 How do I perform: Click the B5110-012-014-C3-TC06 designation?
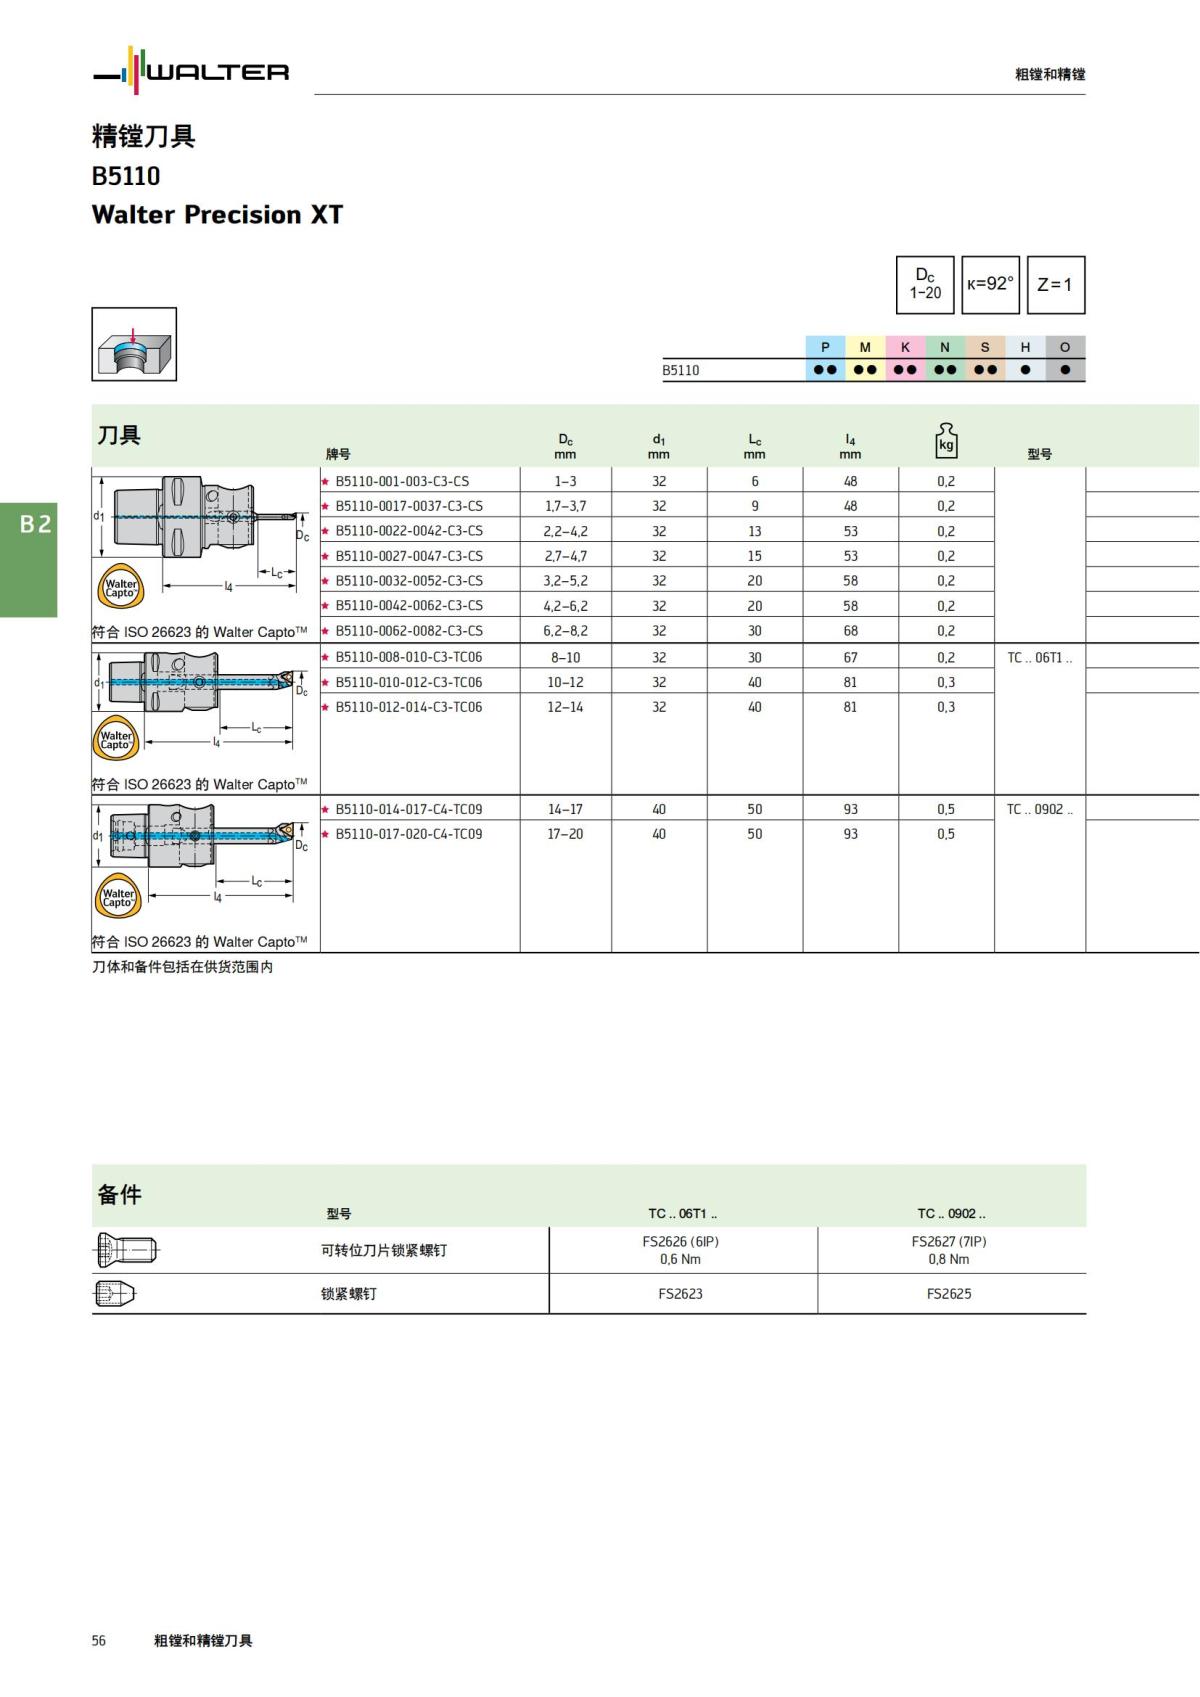tap(409, 707)
